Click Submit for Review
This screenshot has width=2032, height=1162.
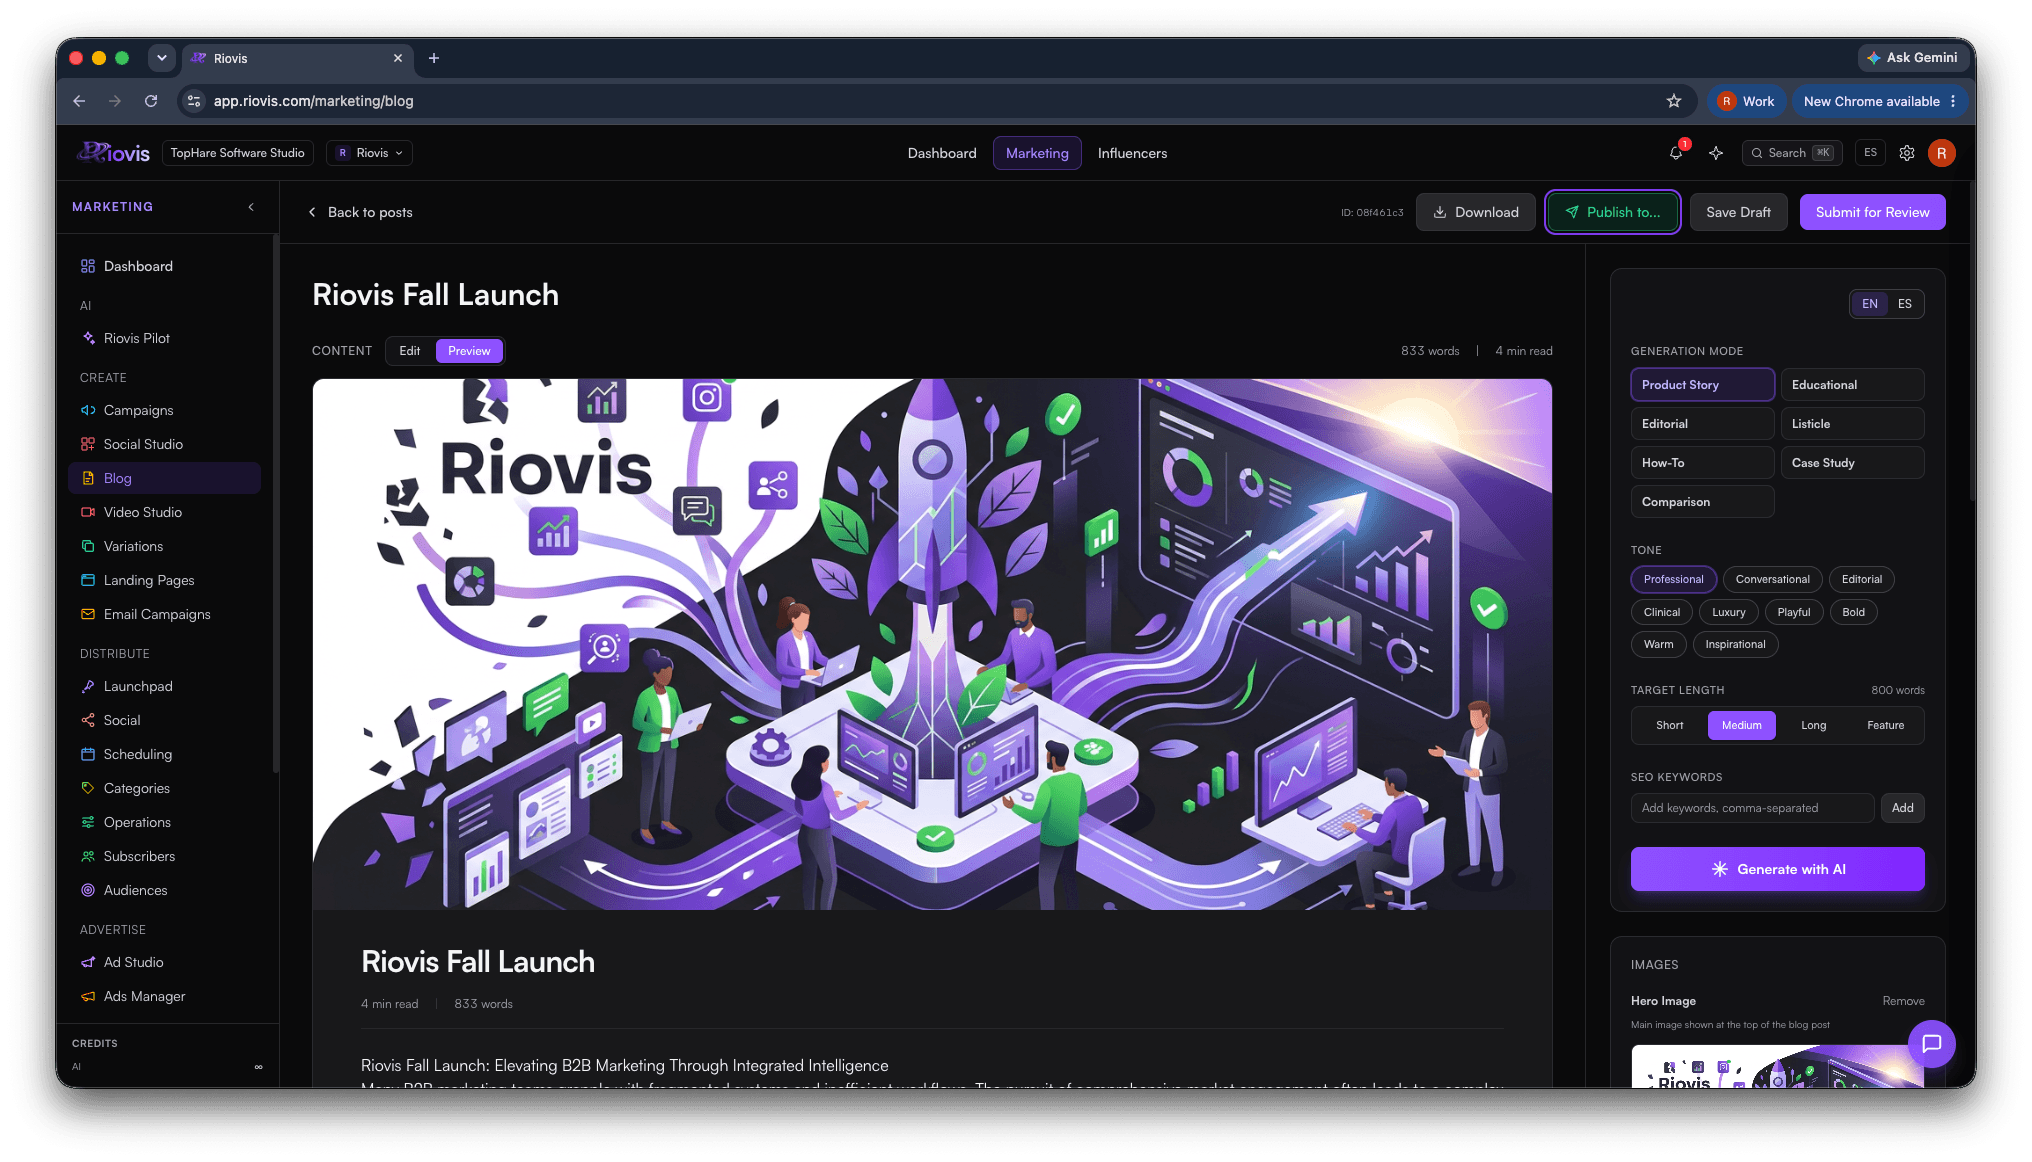(x=1872, y=212)
